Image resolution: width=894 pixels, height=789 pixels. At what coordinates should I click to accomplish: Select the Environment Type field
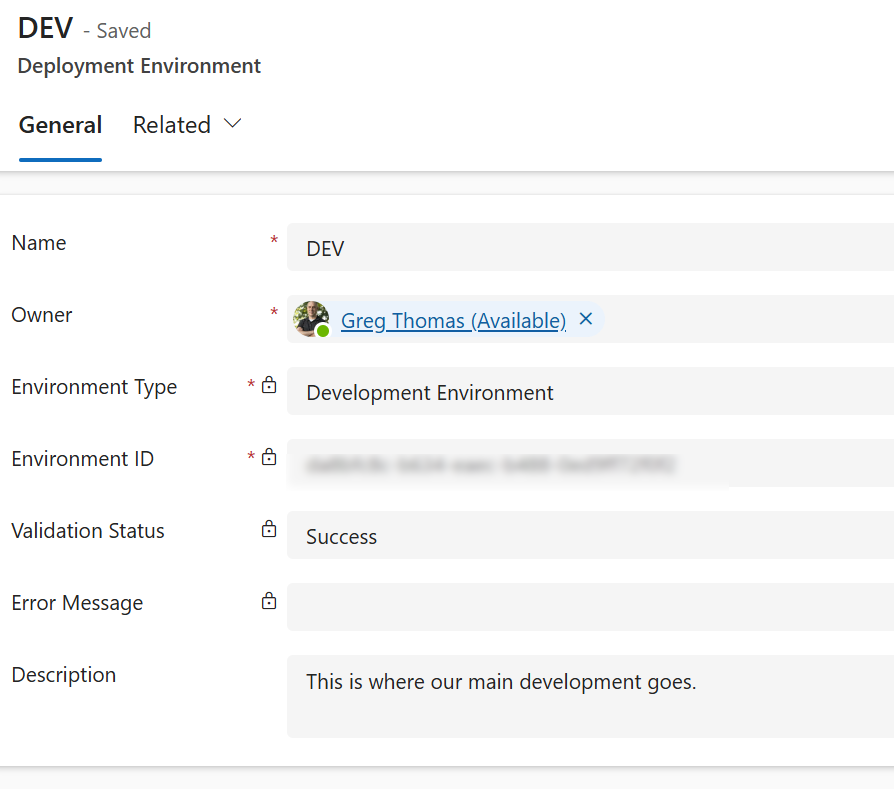[x=590, y=392]
